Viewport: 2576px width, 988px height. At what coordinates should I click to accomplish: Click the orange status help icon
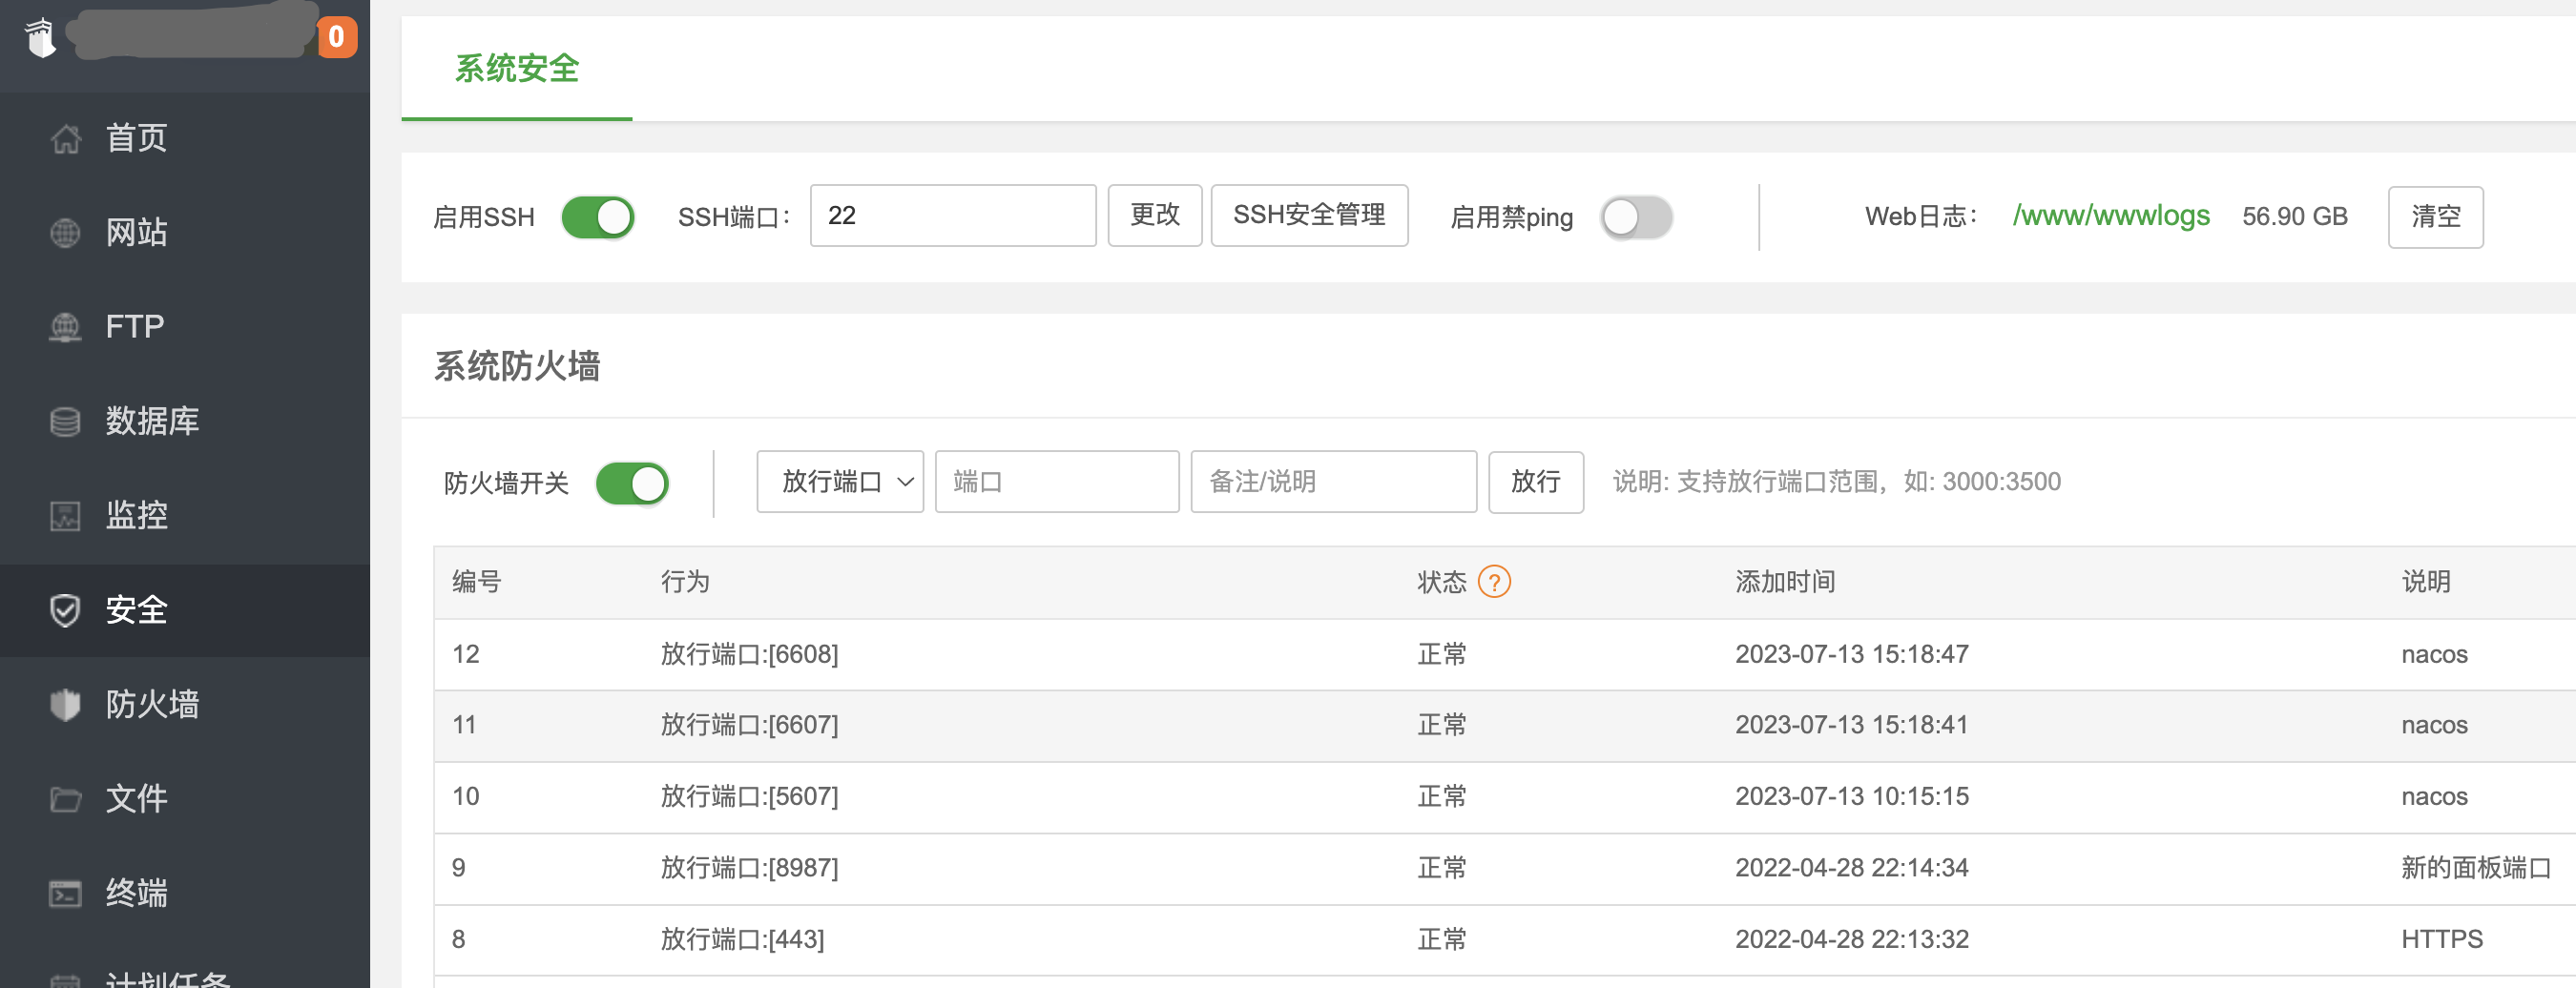tap(1493, 582)
